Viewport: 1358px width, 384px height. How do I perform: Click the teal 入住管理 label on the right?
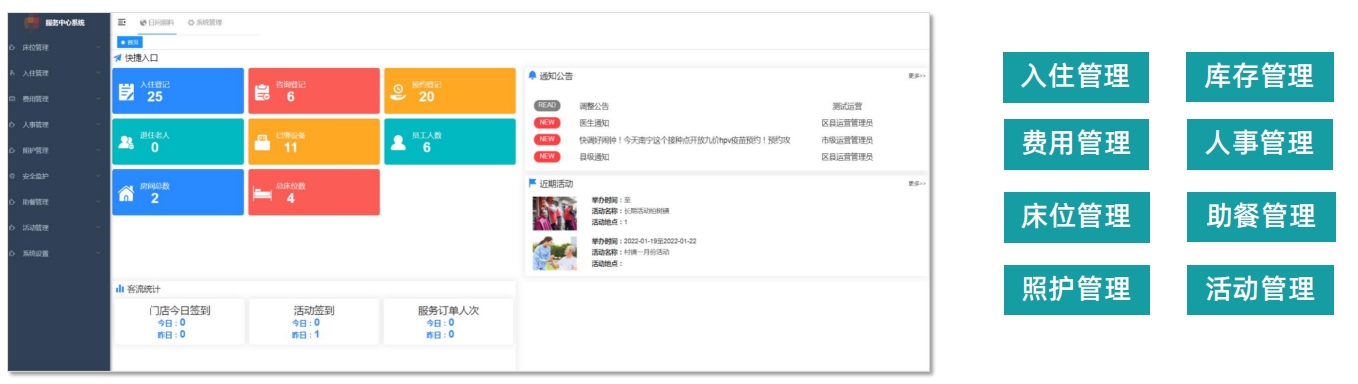coord(1077,76)
